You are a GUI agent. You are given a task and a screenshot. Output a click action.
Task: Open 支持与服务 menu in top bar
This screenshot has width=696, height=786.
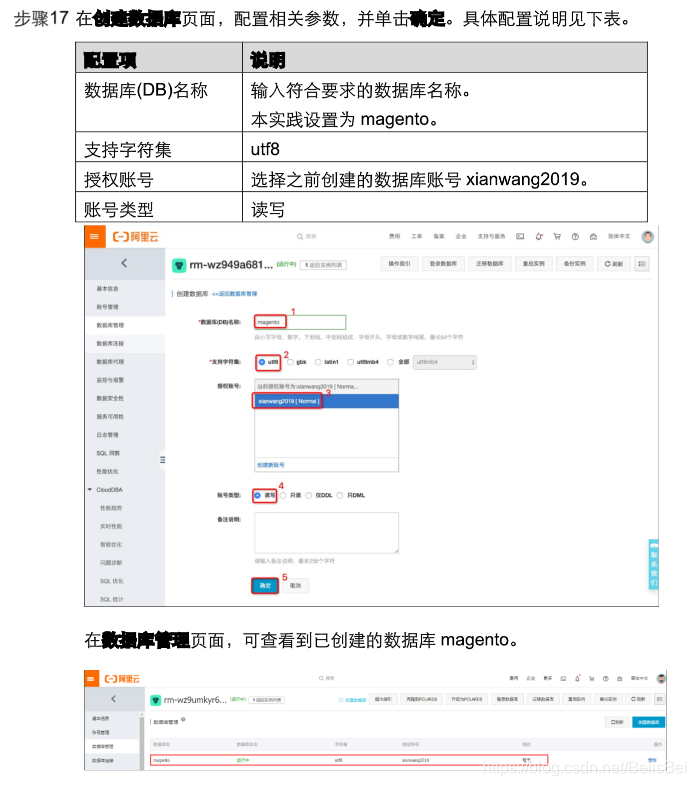pyautogui.click(x=491, y=236)
